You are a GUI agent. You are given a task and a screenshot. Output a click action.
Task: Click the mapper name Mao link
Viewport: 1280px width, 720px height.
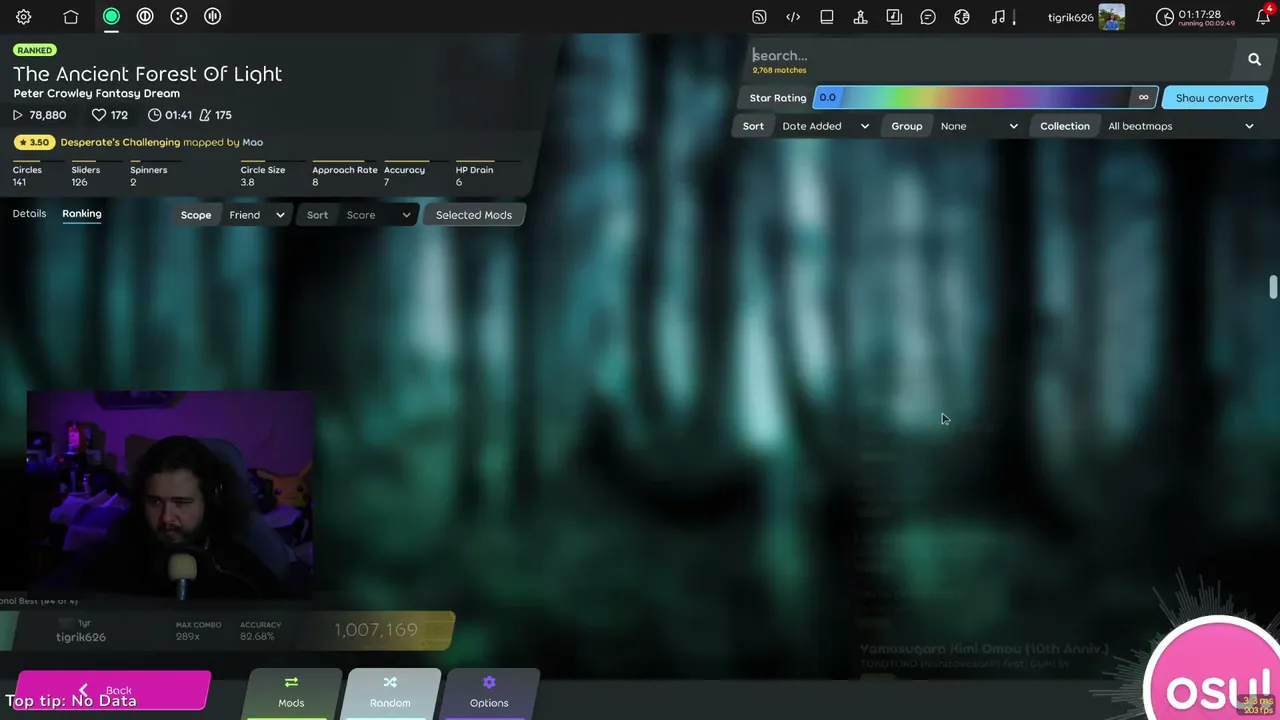(253, 142)
